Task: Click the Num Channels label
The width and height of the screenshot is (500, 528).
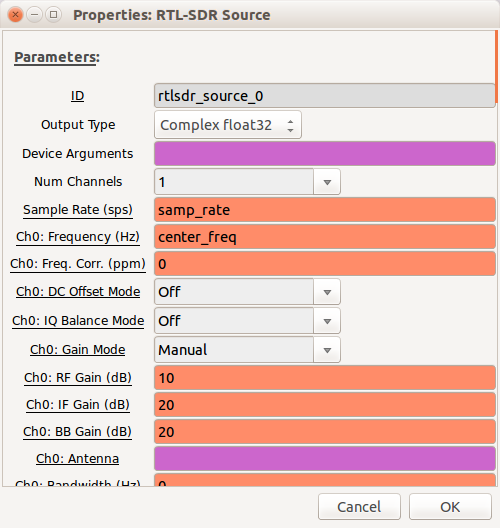Action: point(78,182)
